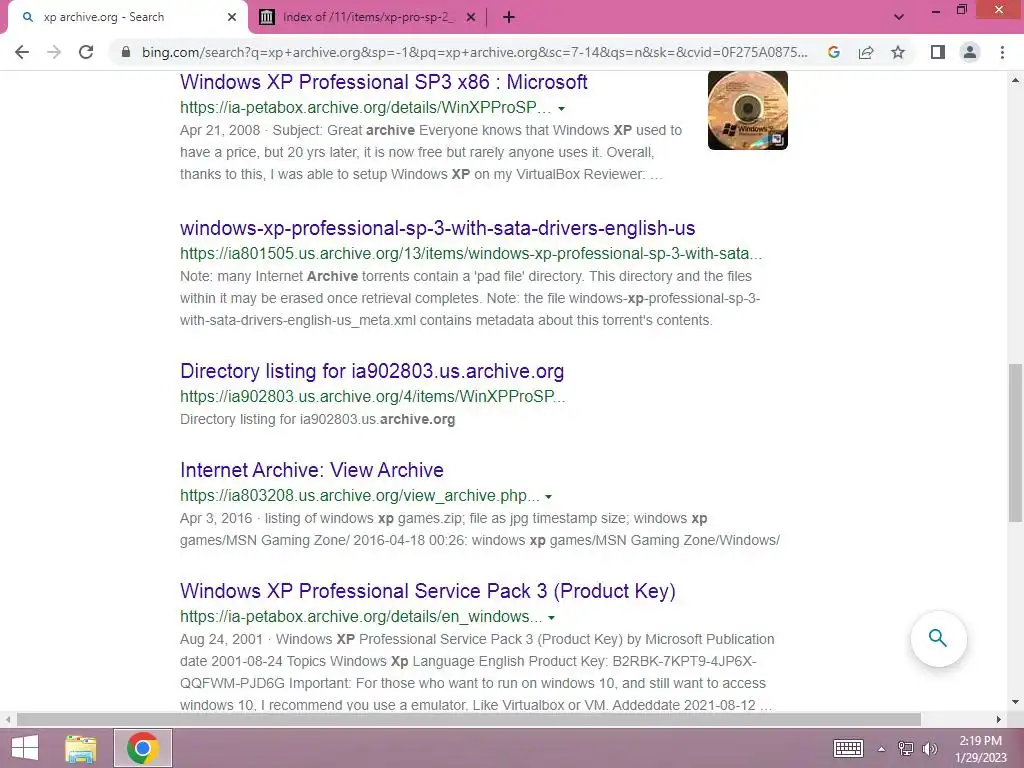Open a new browser tab
The image size is (1024, 768).
(x=509, y=18)
